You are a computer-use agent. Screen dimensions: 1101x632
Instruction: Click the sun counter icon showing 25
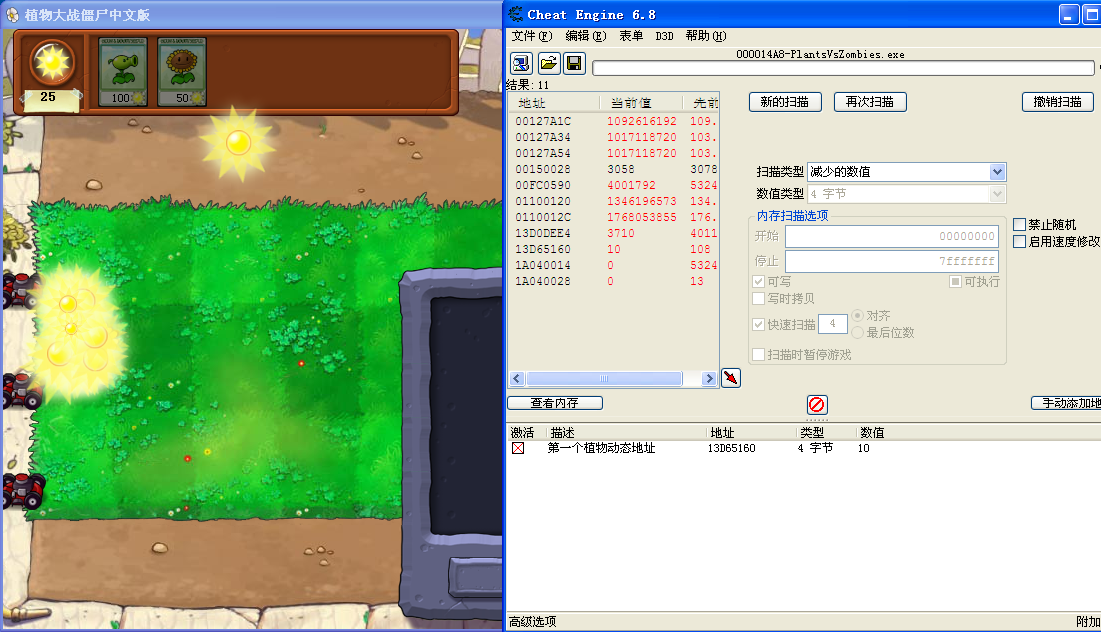coord(52,64)
